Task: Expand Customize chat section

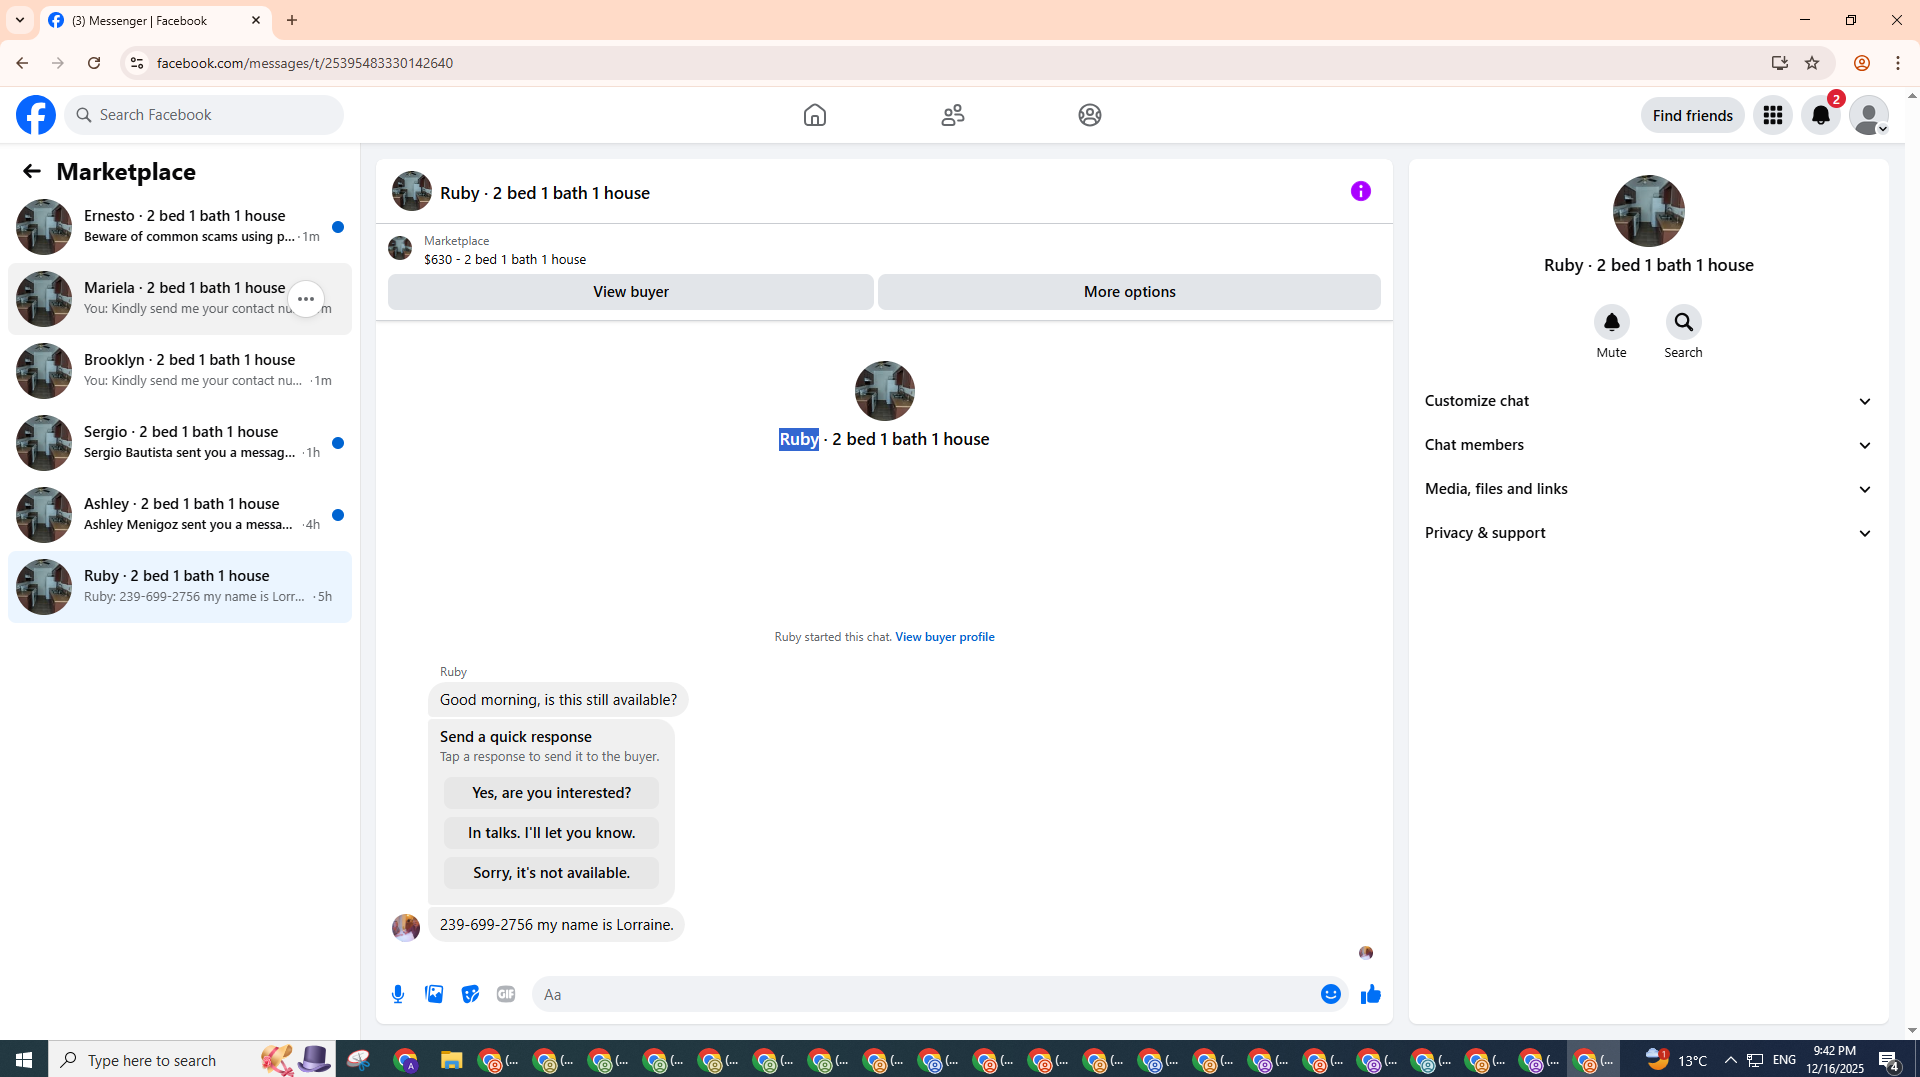Action: (1649, 401)
